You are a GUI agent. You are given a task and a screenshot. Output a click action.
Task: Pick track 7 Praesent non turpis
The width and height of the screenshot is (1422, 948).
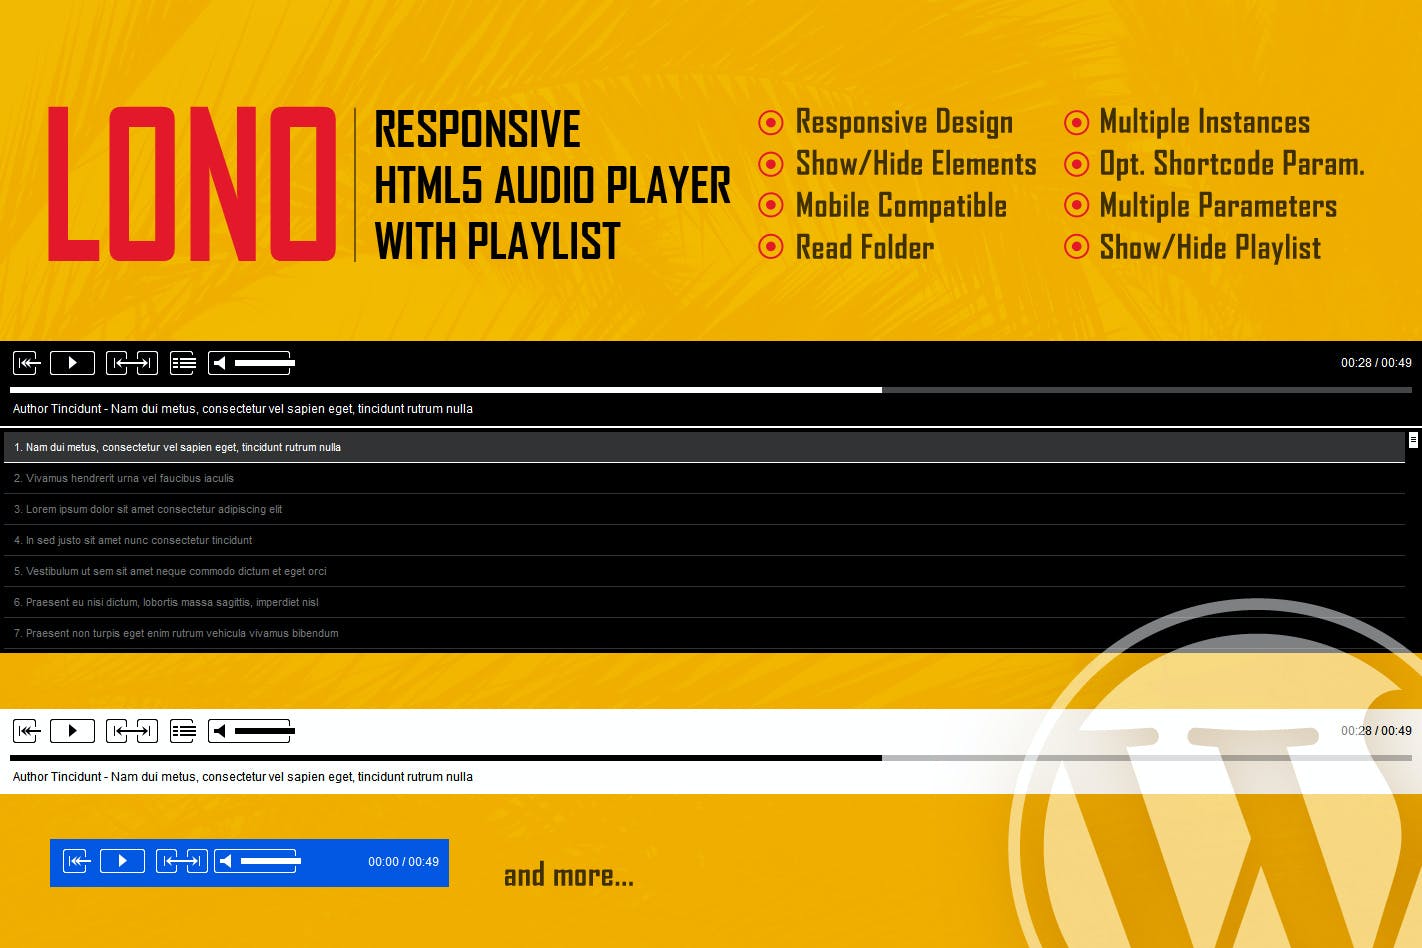[176, 633]
